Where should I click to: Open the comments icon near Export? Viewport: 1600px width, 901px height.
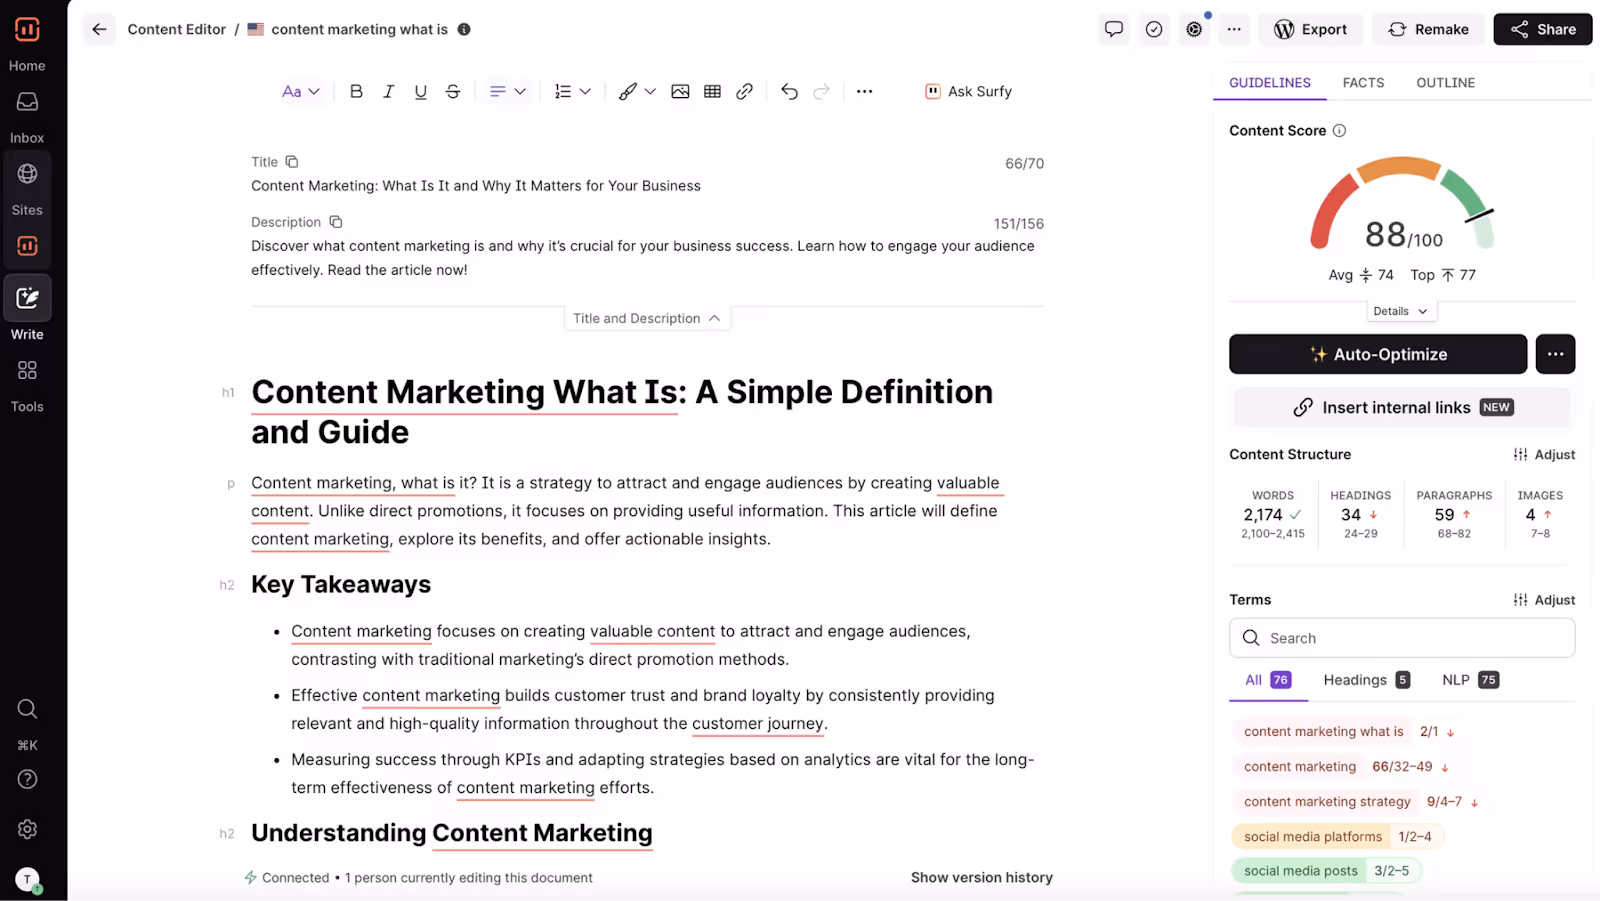tap(1113, 29)
